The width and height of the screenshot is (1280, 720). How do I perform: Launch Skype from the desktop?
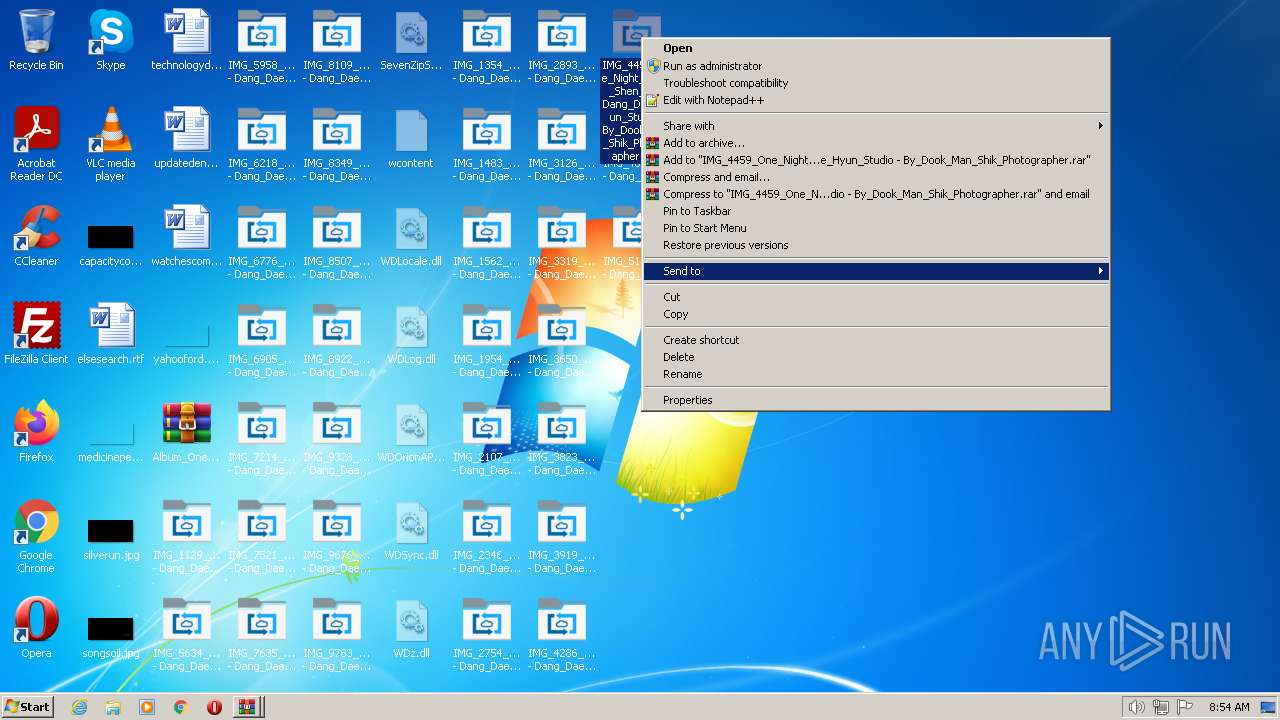click(110, 40)
